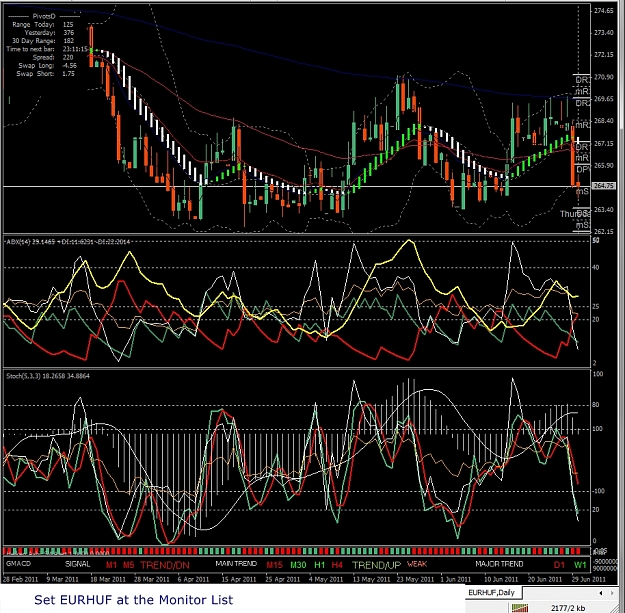Click the 2177/2 kb traffic status
625x613 pixels.
click(x=568, y=608)
